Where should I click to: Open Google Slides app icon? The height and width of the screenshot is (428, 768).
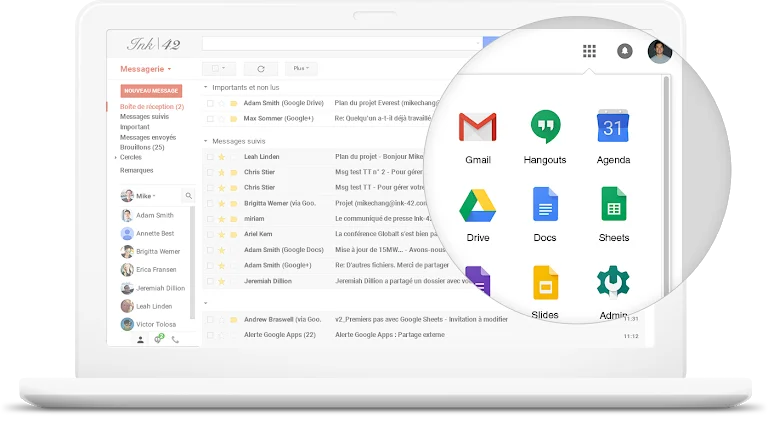pos(545,283)
